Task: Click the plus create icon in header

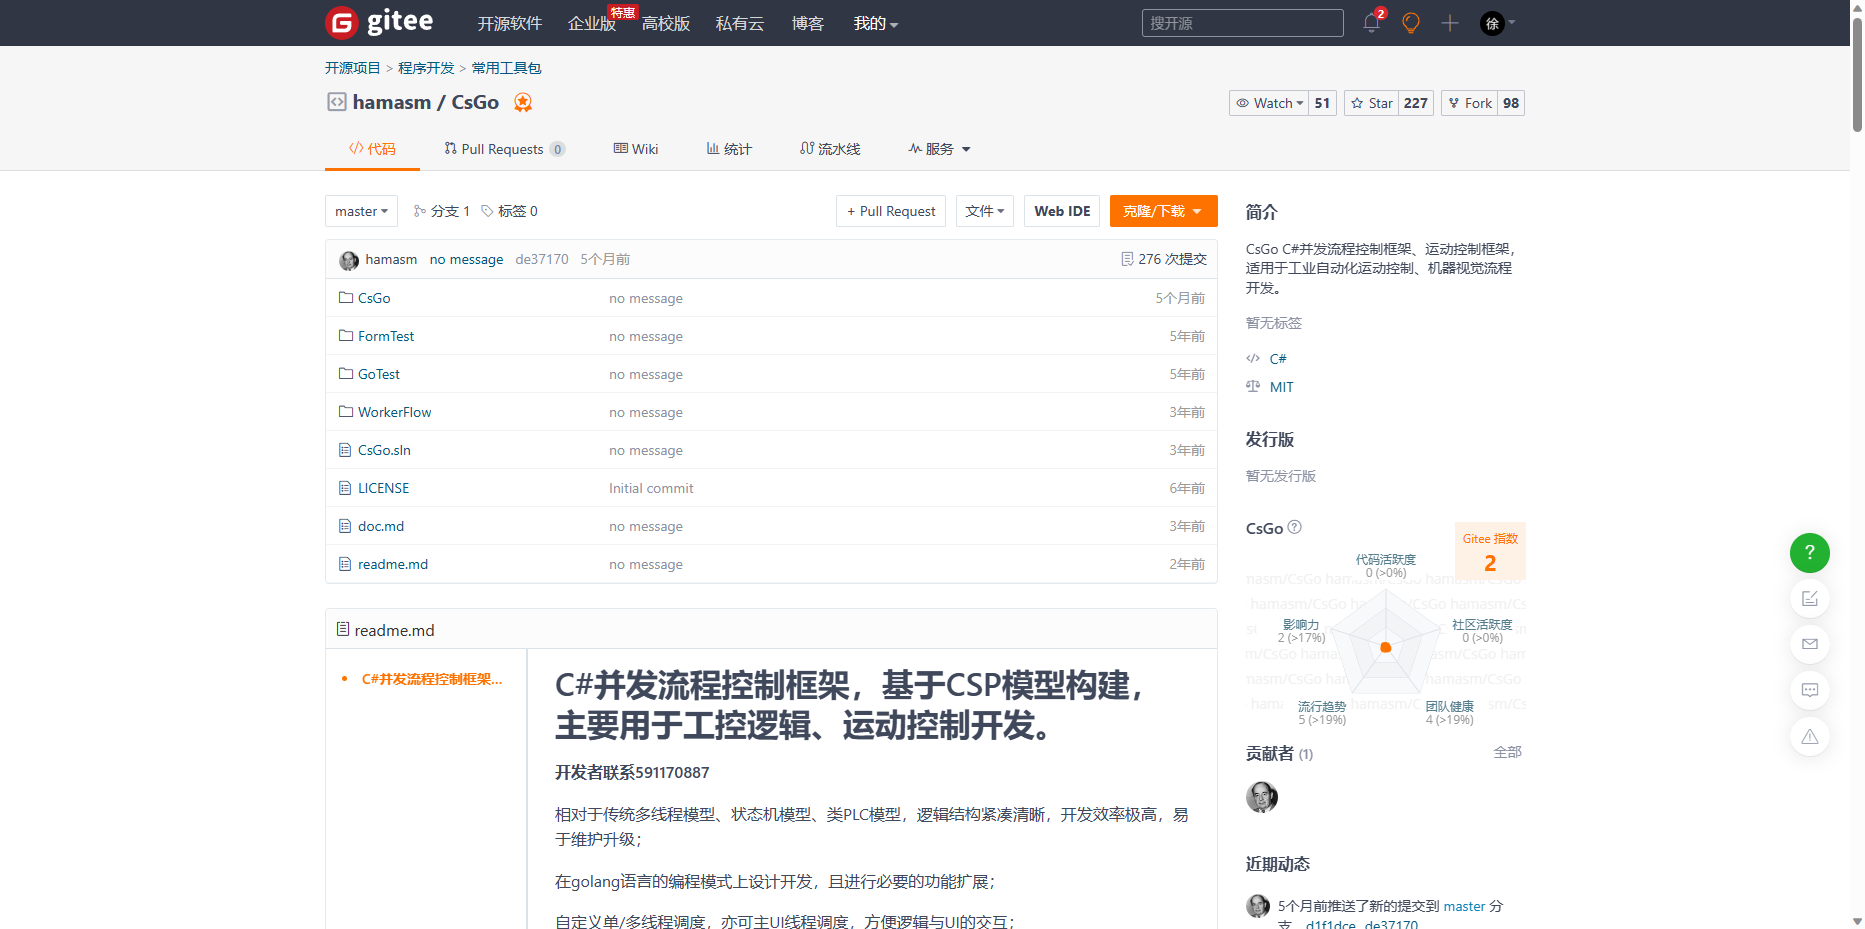Action: click(1450, 23)
